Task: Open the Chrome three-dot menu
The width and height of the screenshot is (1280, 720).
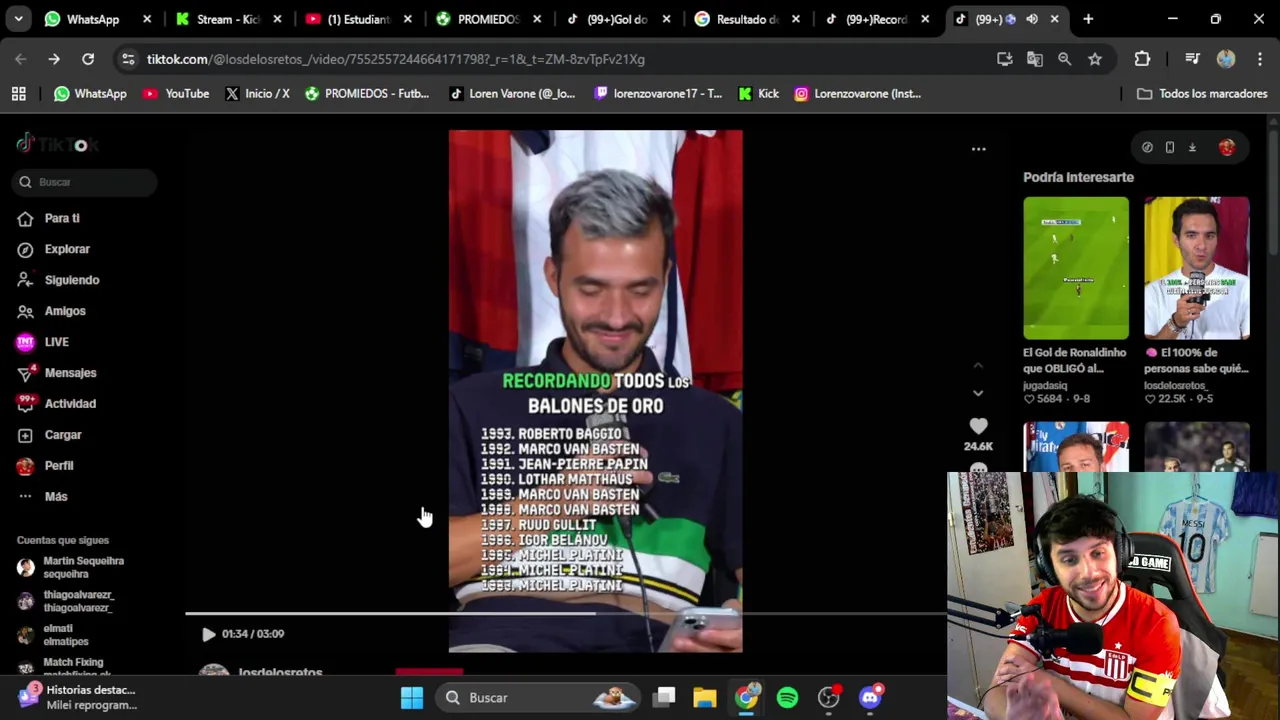Action: click(1259, 59)
